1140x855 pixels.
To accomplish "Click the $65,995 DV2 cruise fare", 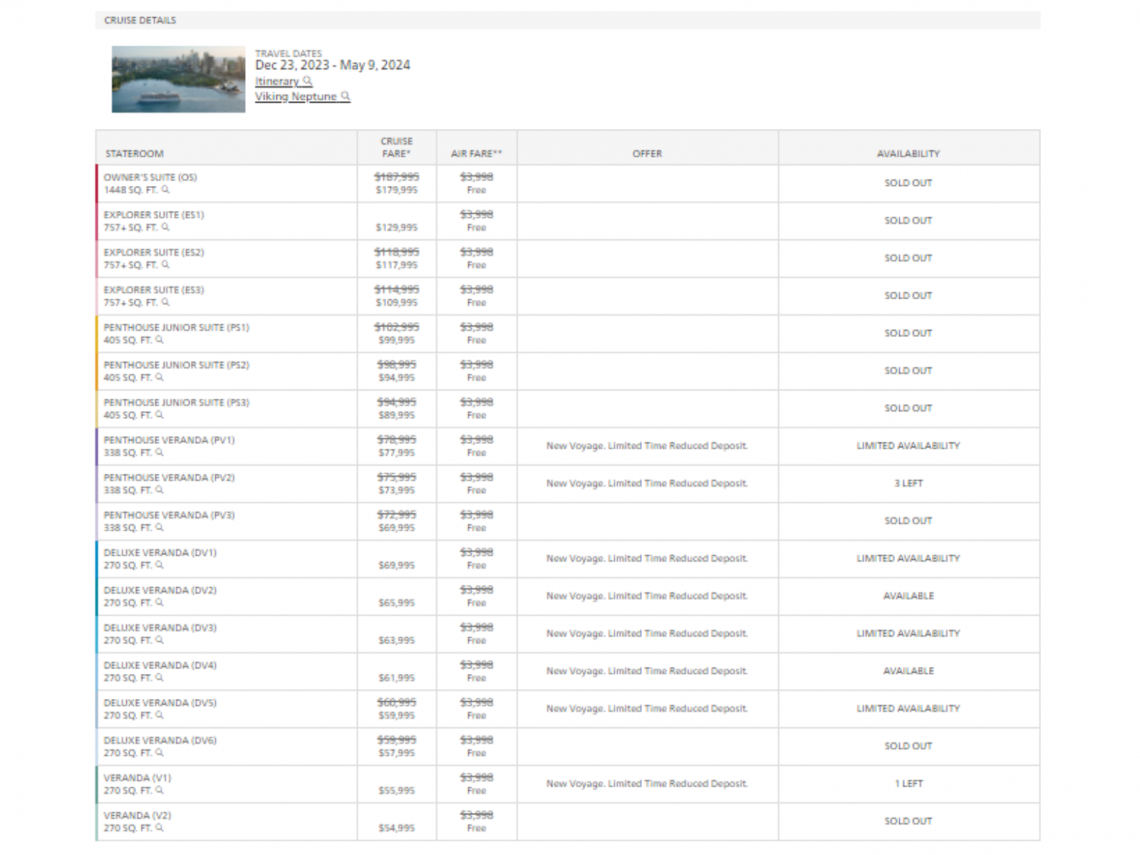I will [397, 603].
